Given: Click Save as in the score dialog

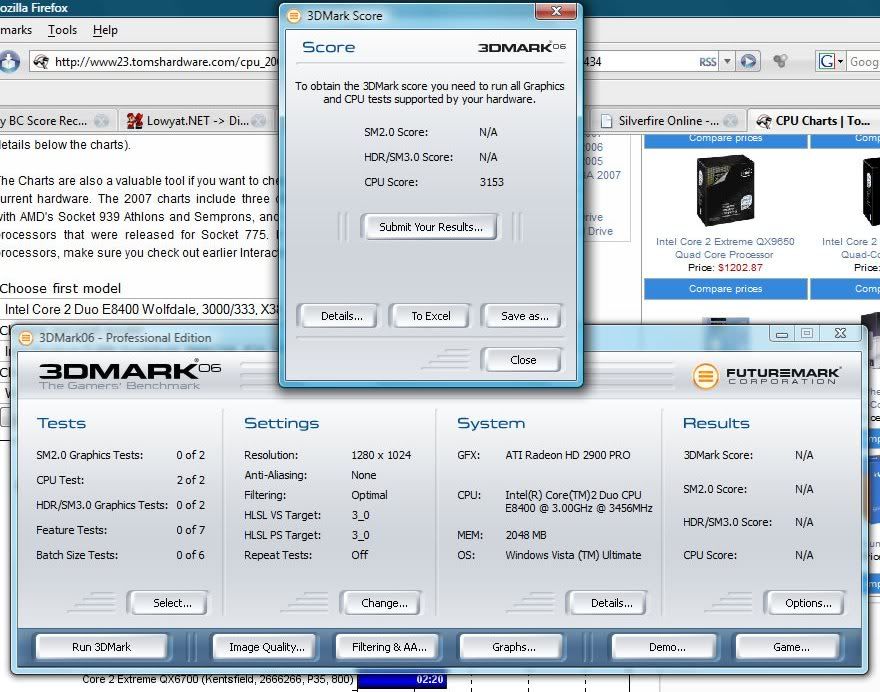Looking at the screenshot, I should coord(524,316).
